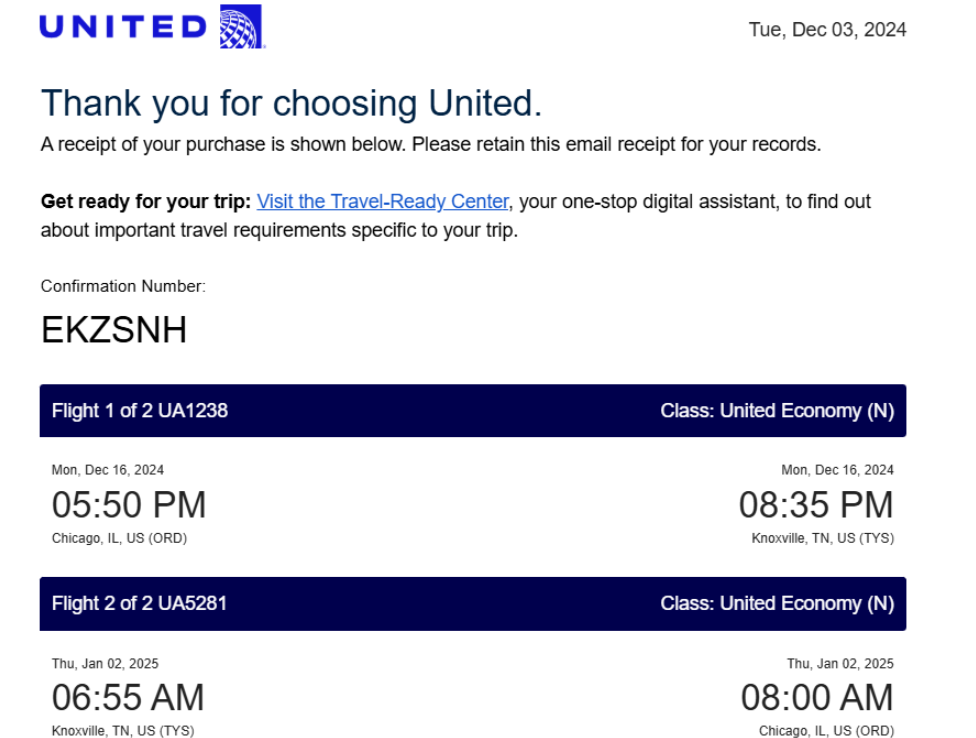Click Class: United Economy (N) for flight 2

point(777,604)
